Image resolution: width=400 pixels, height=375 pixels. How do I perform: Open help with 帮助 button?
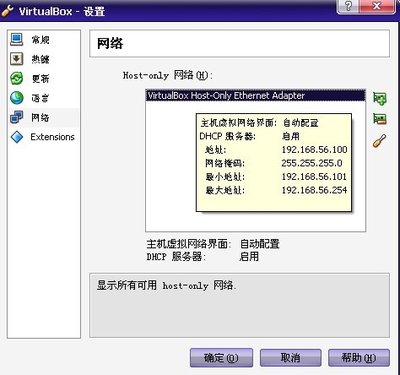359,358
